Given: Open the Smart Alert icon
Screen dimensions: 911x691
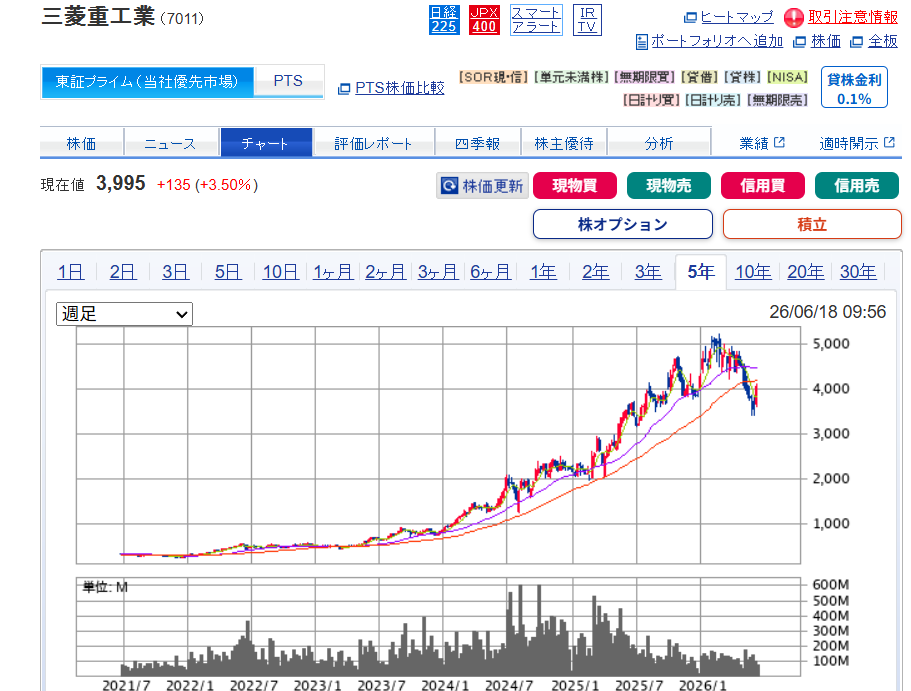Looking at the screenshot, I should [536, 20].
